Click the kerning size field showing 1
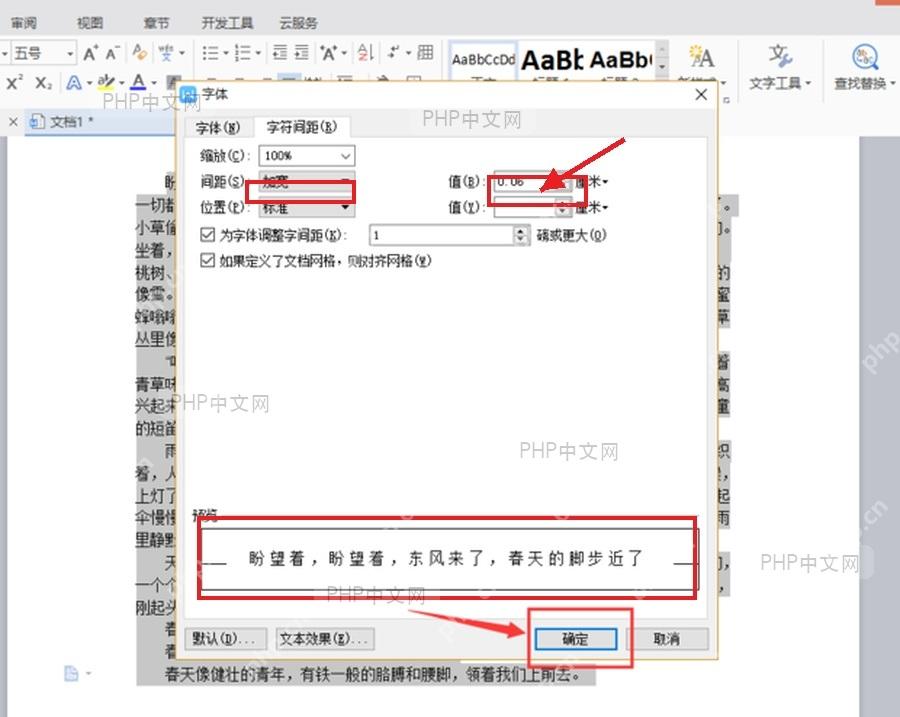Viewport: 900px width, 717px height. (x=442, y=235)
